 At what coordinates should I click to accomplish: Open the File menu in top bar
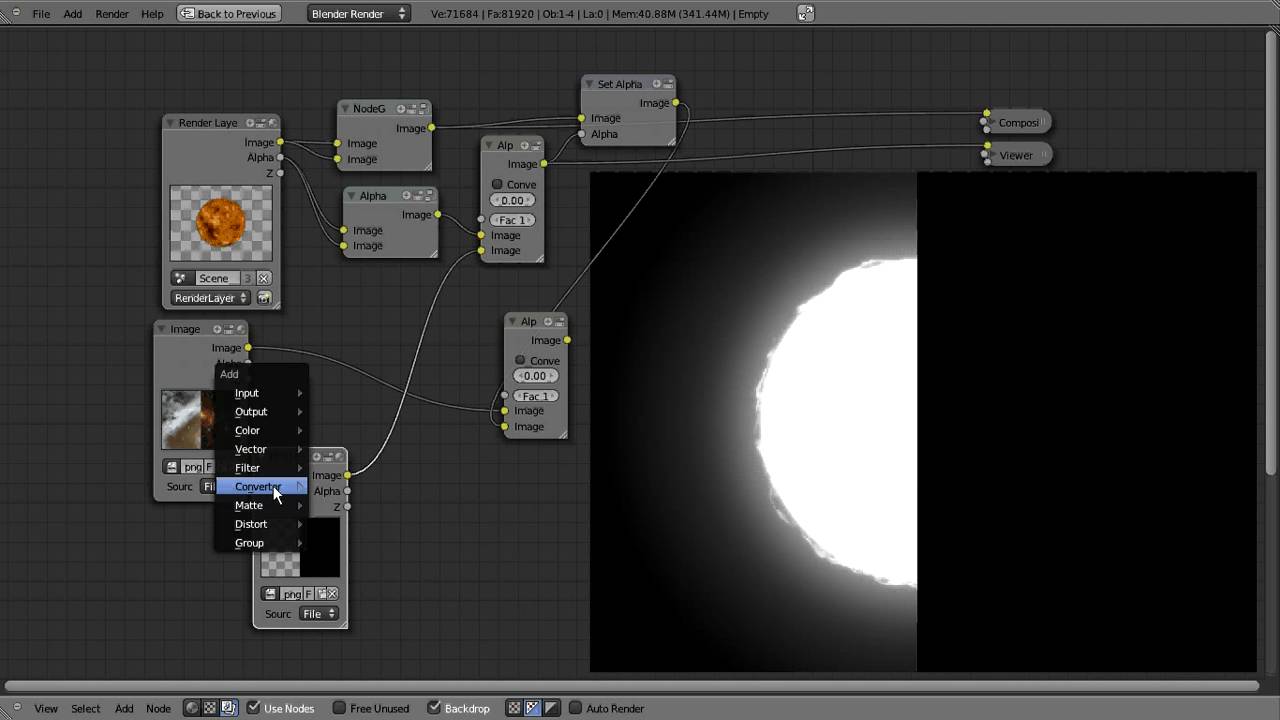point(41,14)
